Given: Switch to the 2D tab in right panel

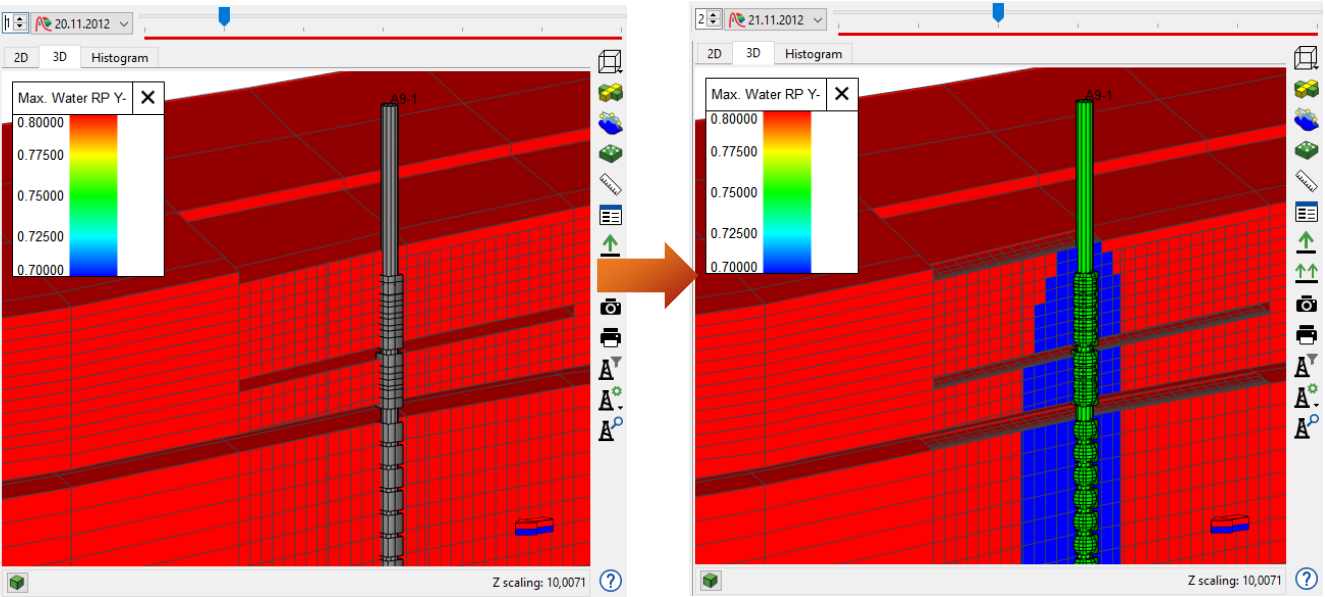Looking at the screenshot, I should tap(713, 54).
